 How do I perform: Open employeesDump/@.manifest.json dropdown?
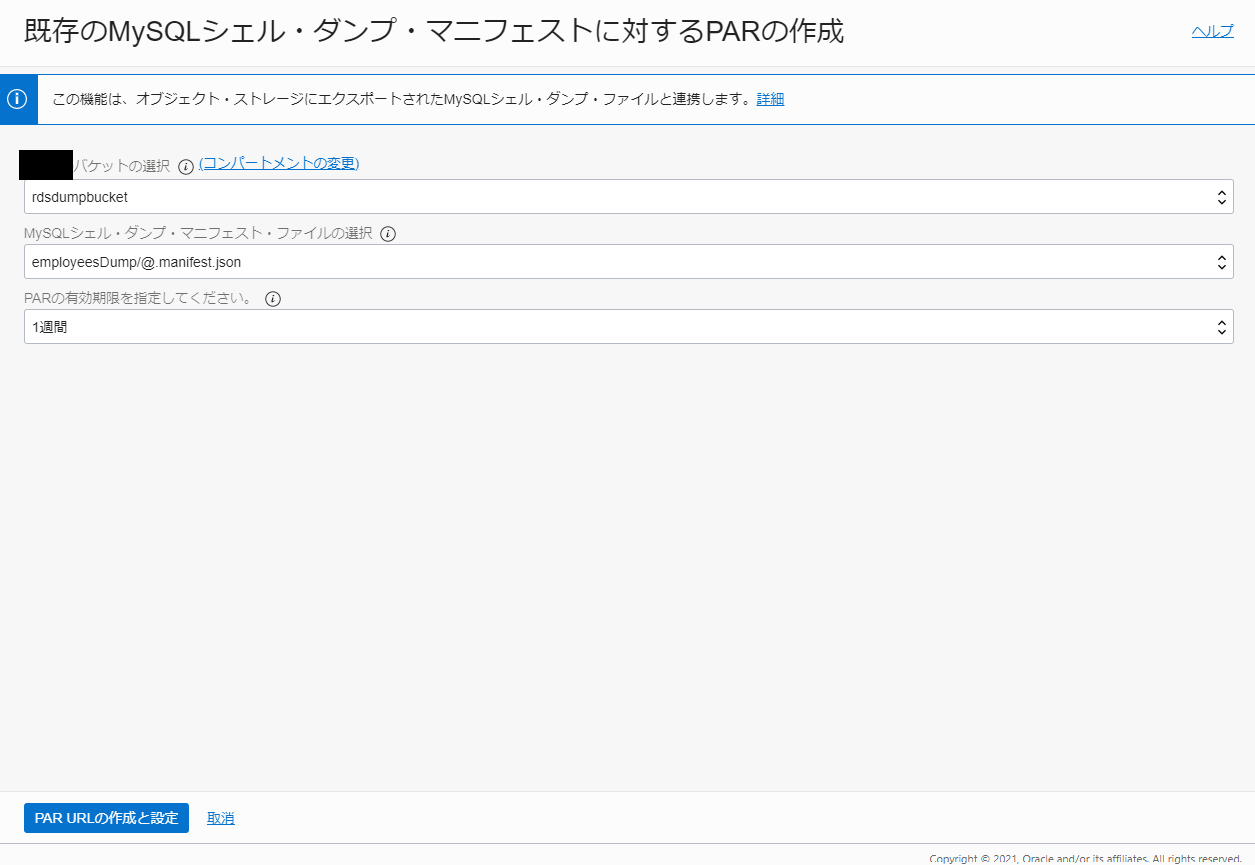pyautogui.click(x=628, y=262)
